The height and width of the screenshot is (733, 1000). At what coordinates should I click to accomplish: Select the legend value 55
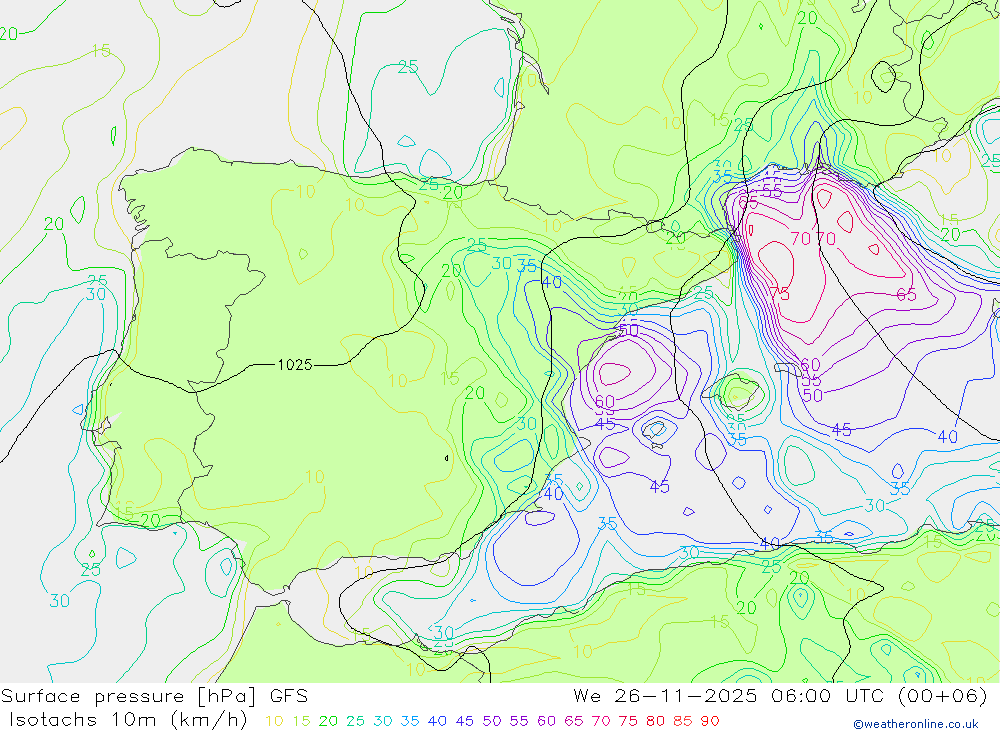(518, 721)
